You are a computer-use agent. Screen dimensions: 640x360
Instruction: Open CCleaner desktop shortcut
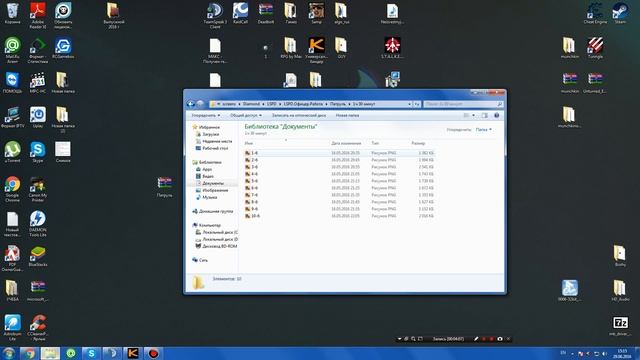pyautogui.click(x=38, y=327)
